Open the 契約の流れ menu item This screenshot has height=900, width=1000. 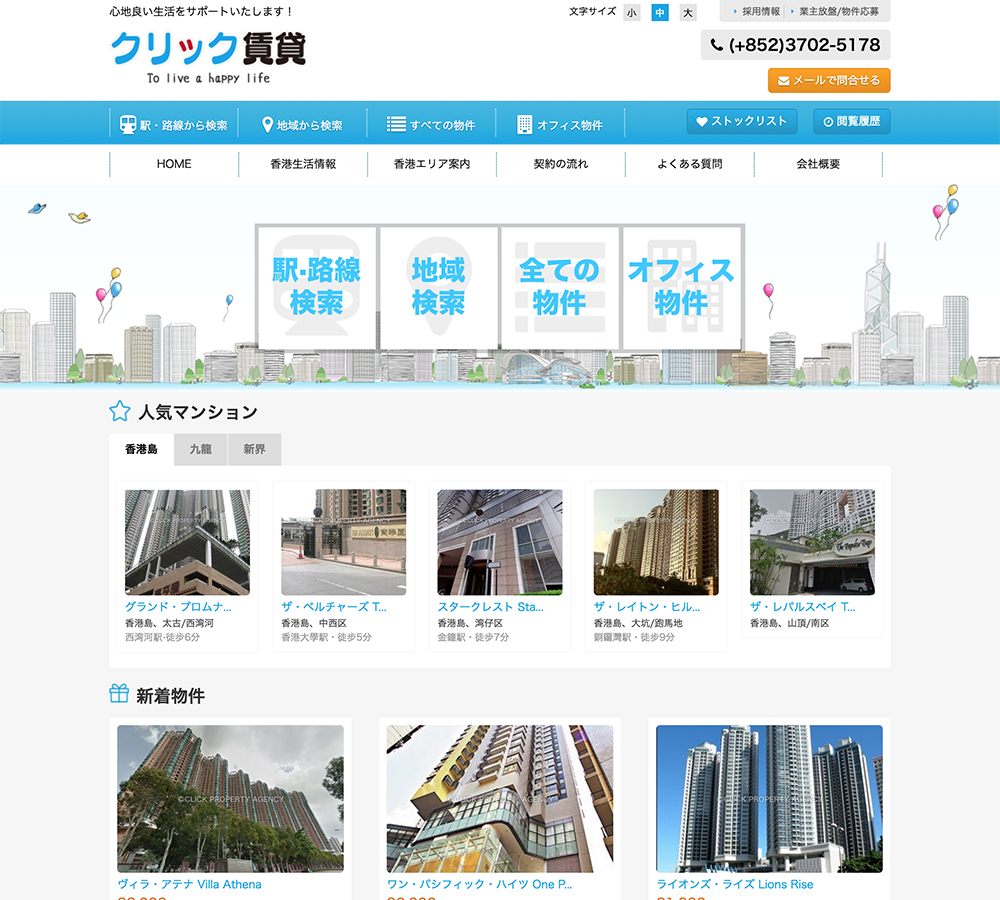(561, 164)
